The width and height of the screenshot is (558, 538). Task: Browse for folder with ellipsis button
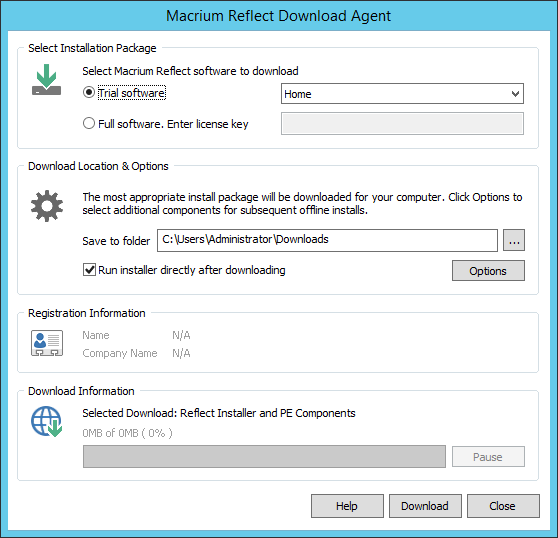[x=514, y=240]
